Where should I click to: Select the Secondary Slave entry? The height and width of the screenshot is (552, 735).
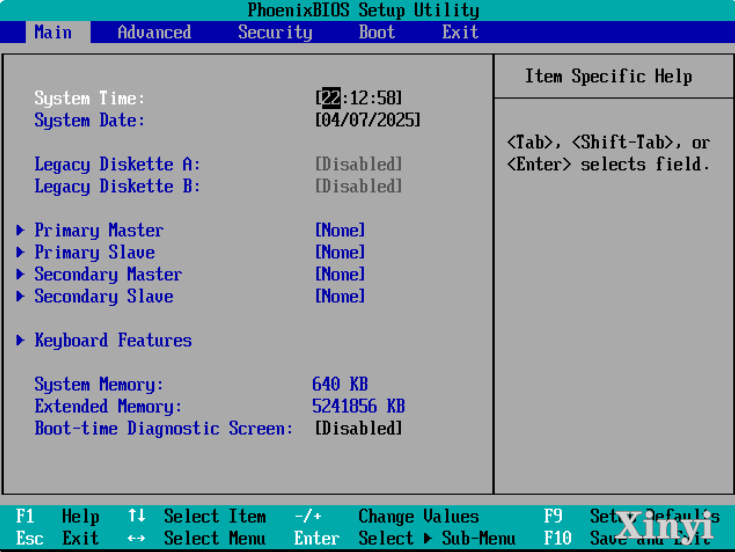click(x=104, y=297)
